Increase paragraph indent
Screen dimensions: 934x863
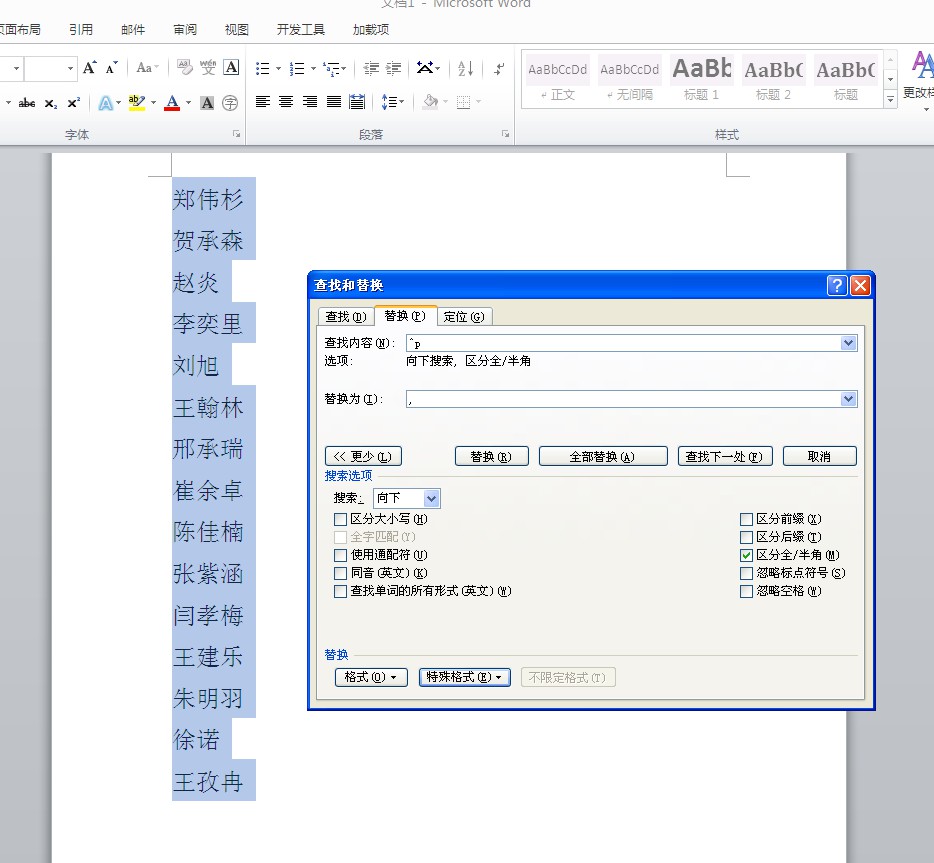(394, 68)
